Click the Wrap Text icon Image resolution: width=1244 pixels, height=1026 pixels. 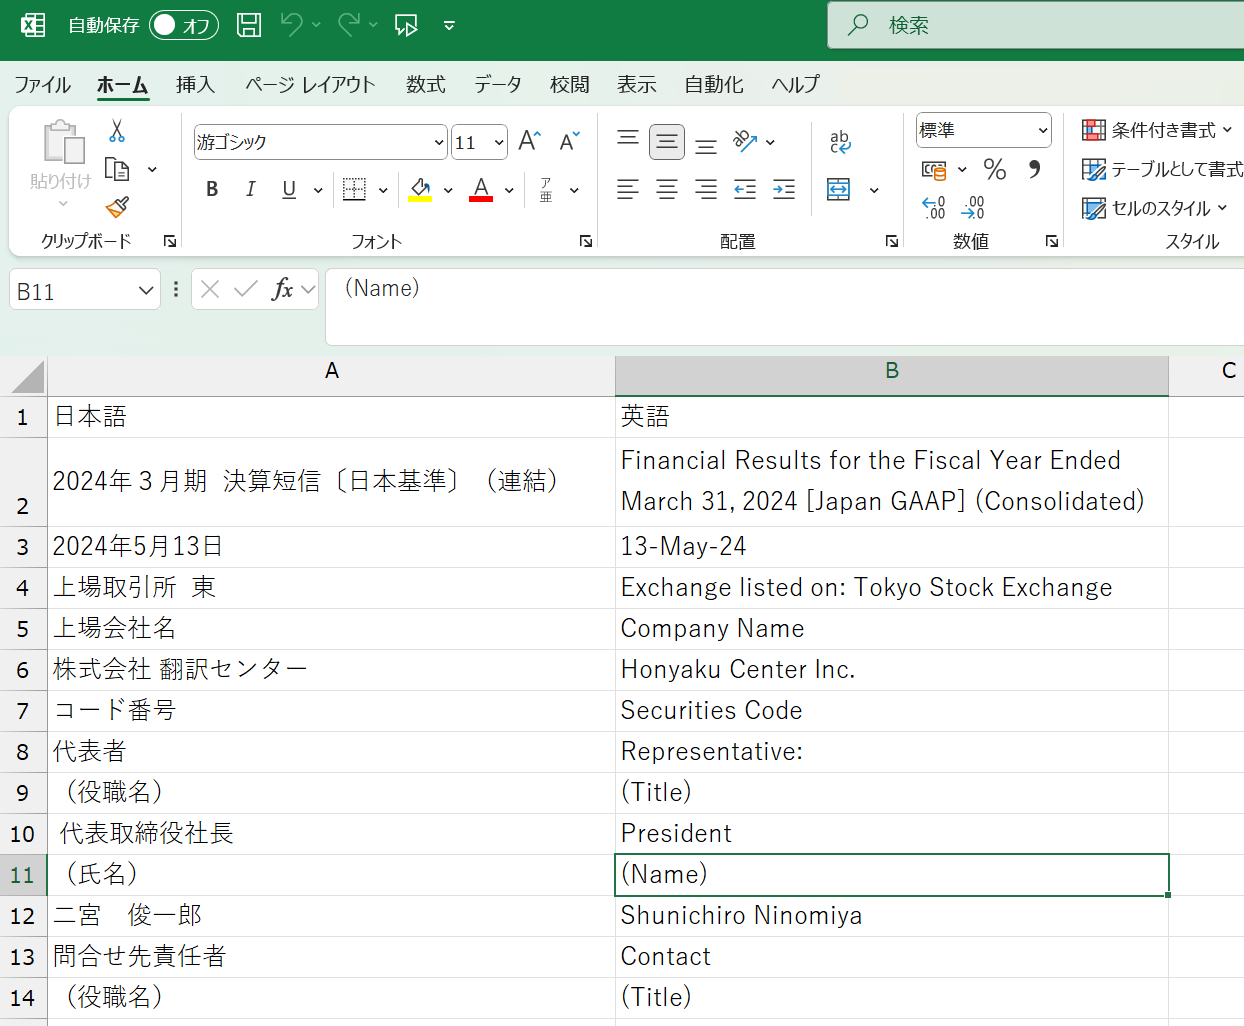click(840, 142)
